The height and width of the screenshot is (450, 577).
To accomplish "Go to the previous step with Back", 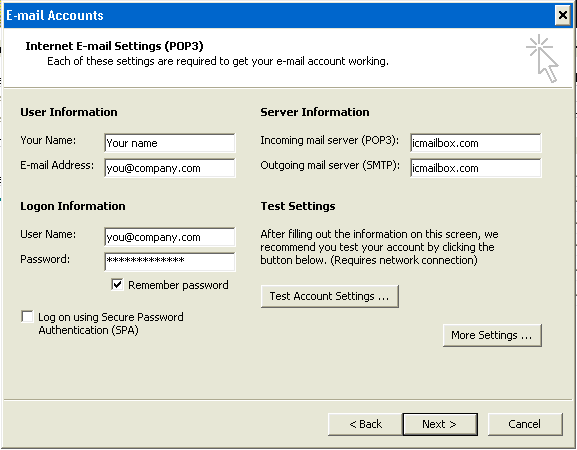I will coord(365,424).
